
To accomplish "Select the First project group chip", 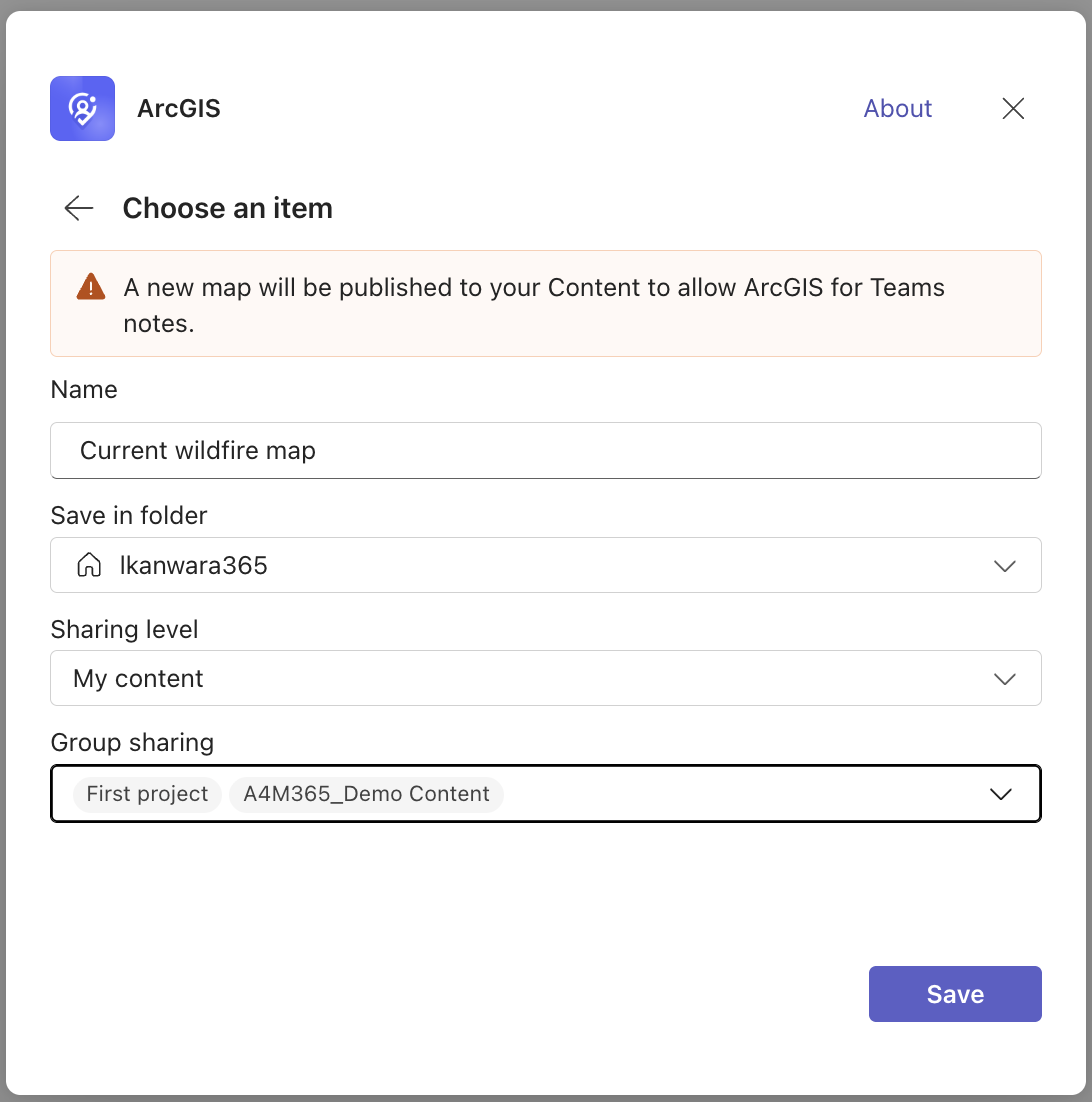I will click(146, 794).
